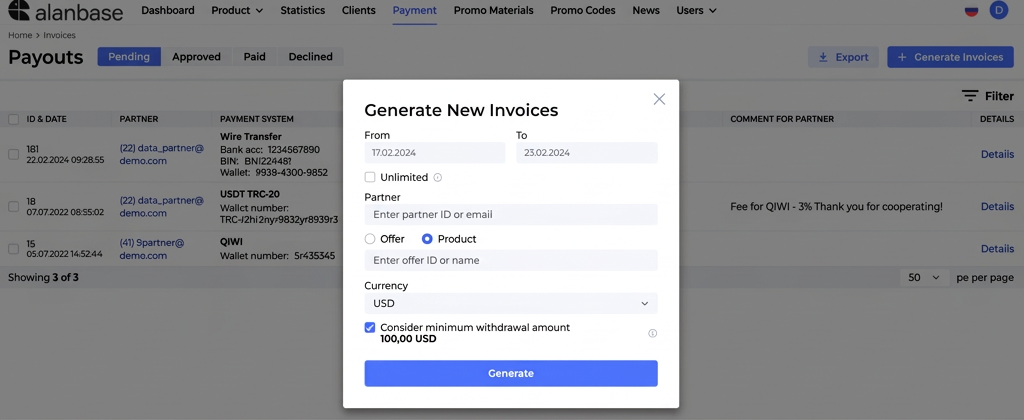
Task: Switch to the Pending tab
Action: [129, 57]
